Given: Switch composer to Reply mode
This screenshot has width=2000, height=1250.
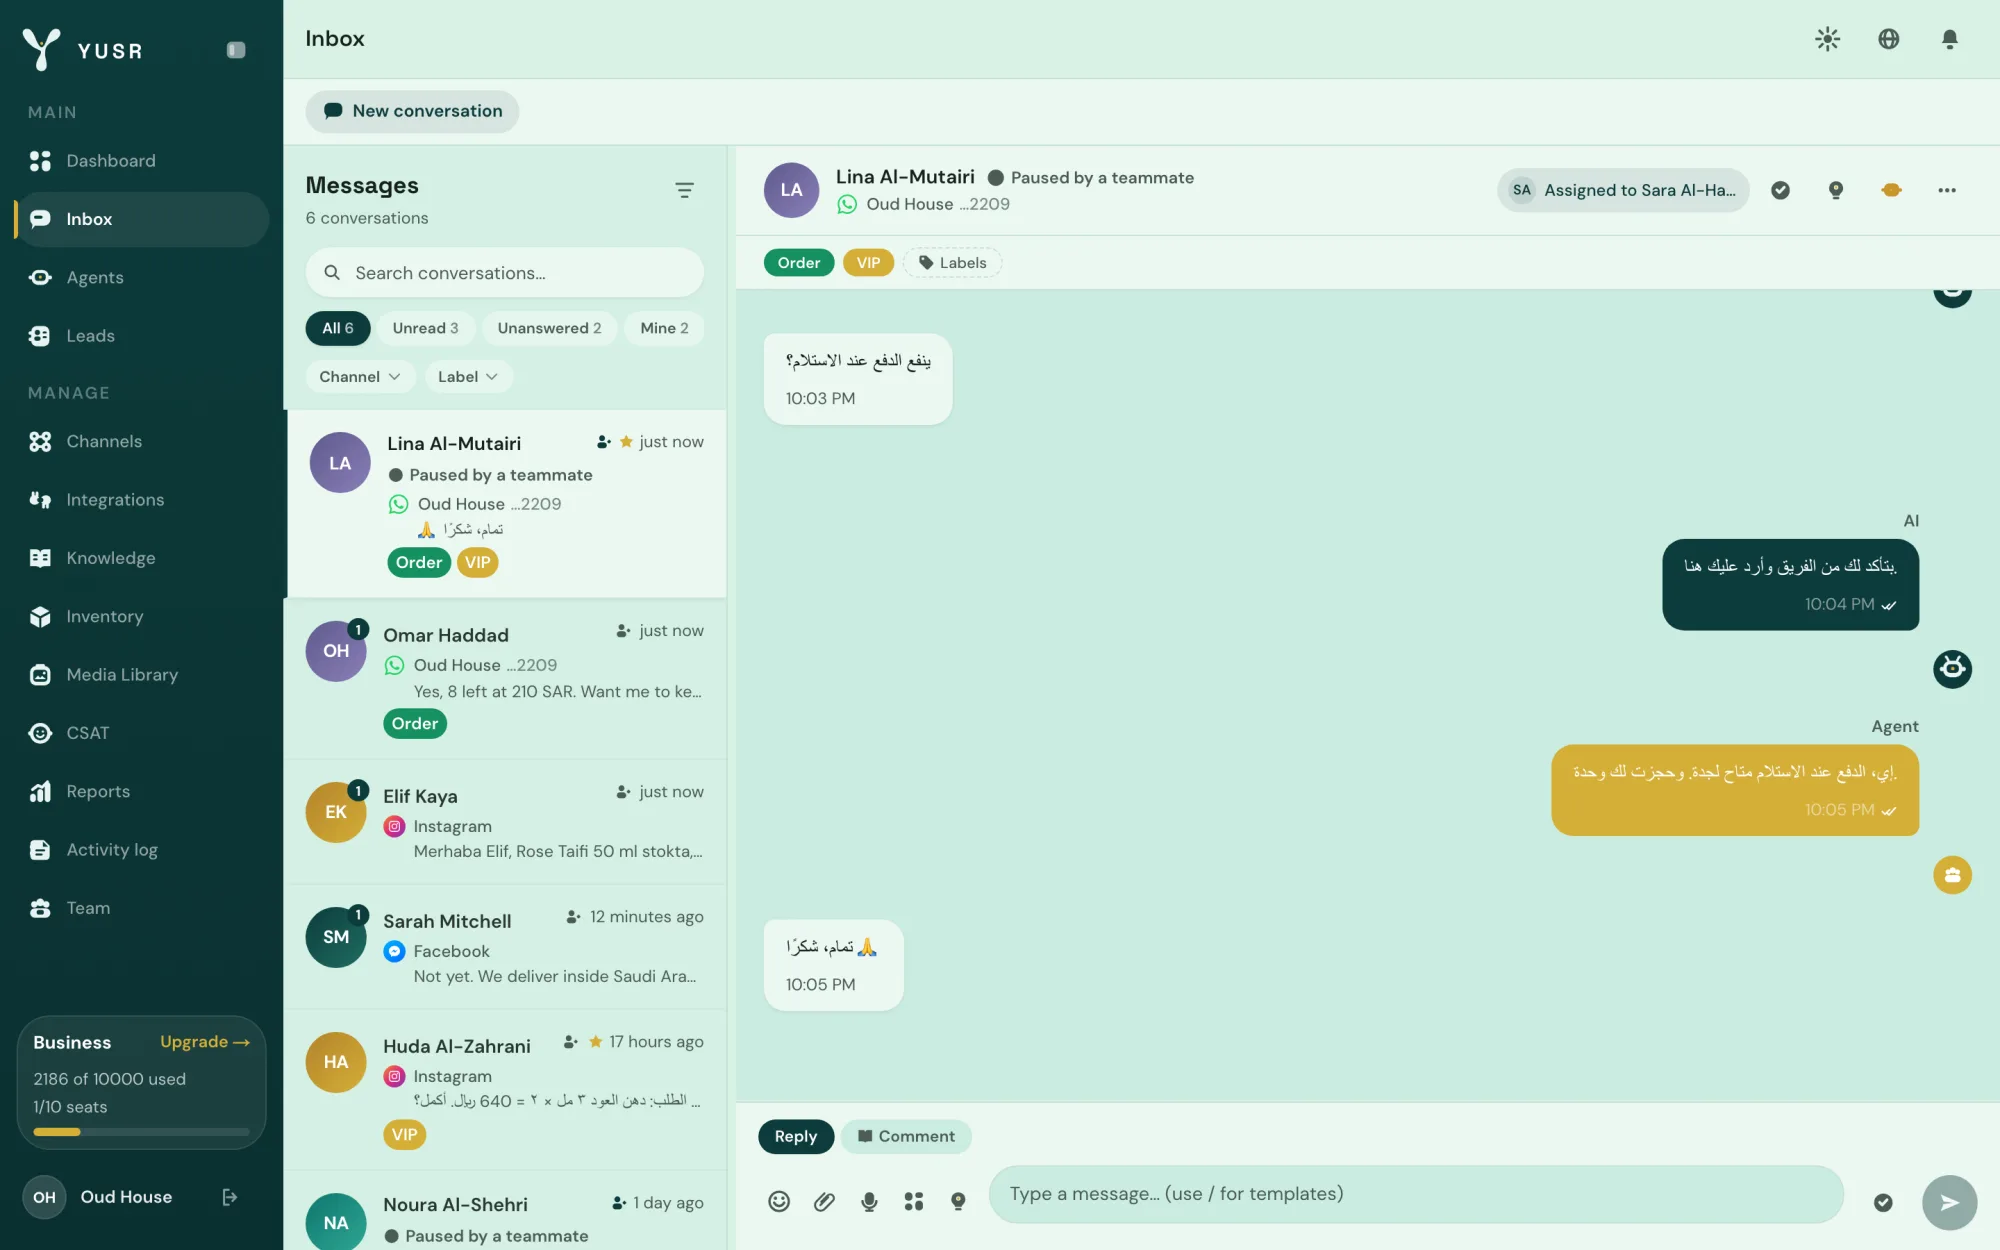Looking at the screenshot, I should (x=796, y=1137).
